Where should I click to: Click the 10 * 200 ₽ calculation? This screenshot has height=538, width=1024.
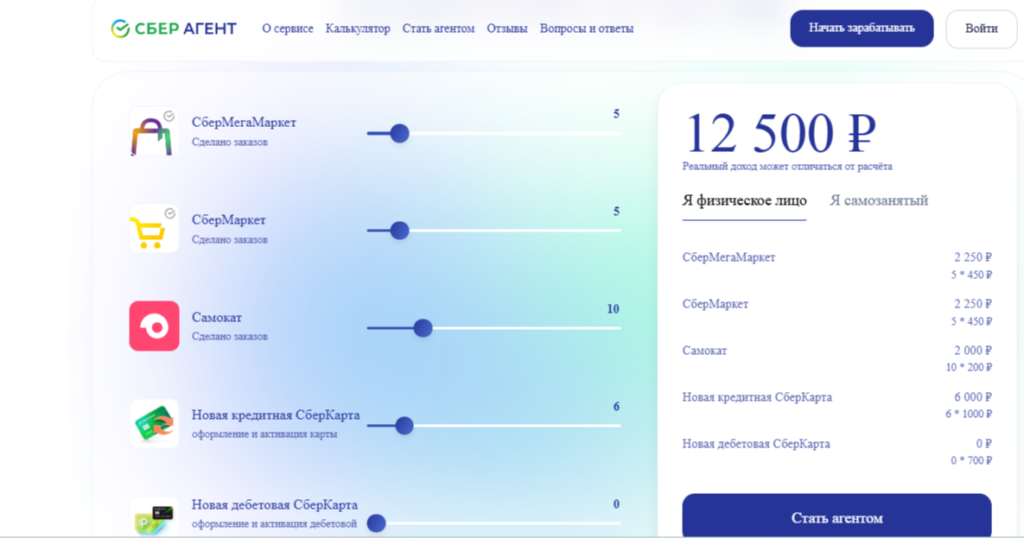[968, 368]
